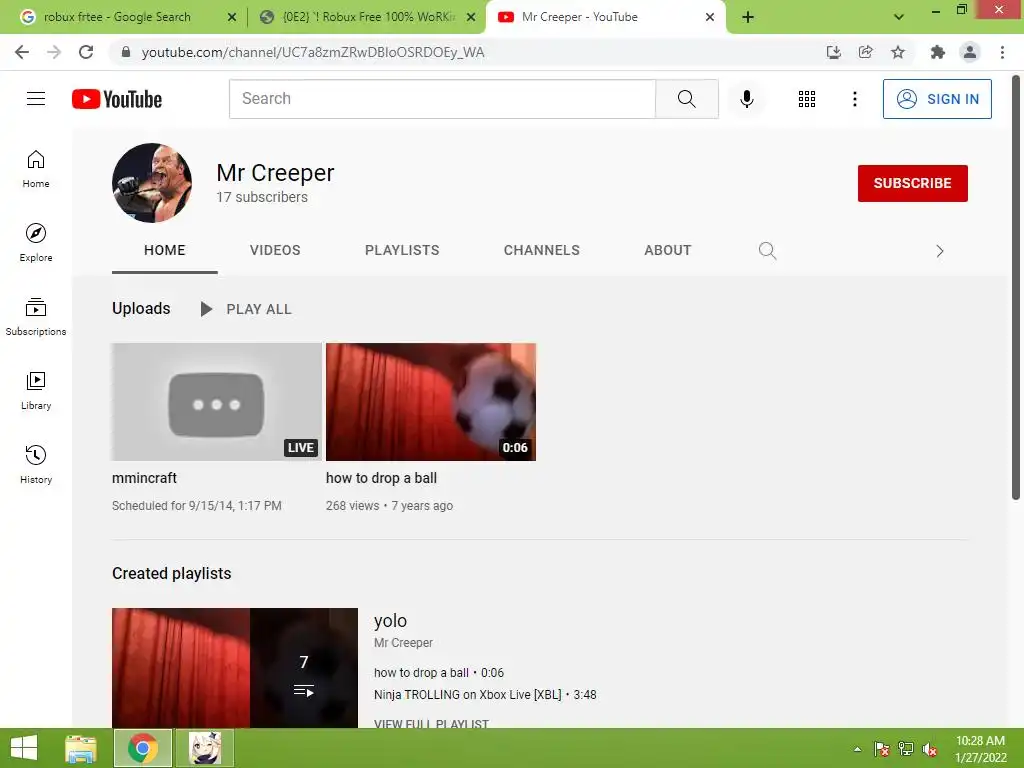Click the muted volume tray icon
The image size is (1024, 768).
pyautogui.click(x=930, y=749)
